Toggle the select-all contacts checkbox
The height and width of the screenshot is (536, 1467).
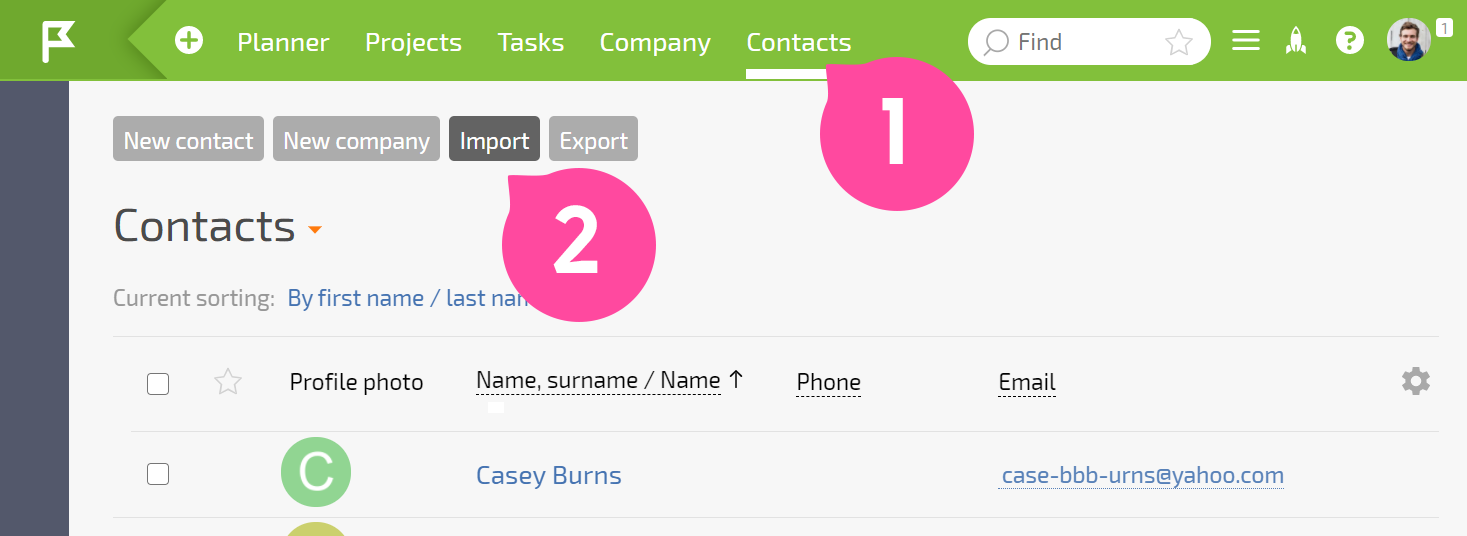(158, 383)
